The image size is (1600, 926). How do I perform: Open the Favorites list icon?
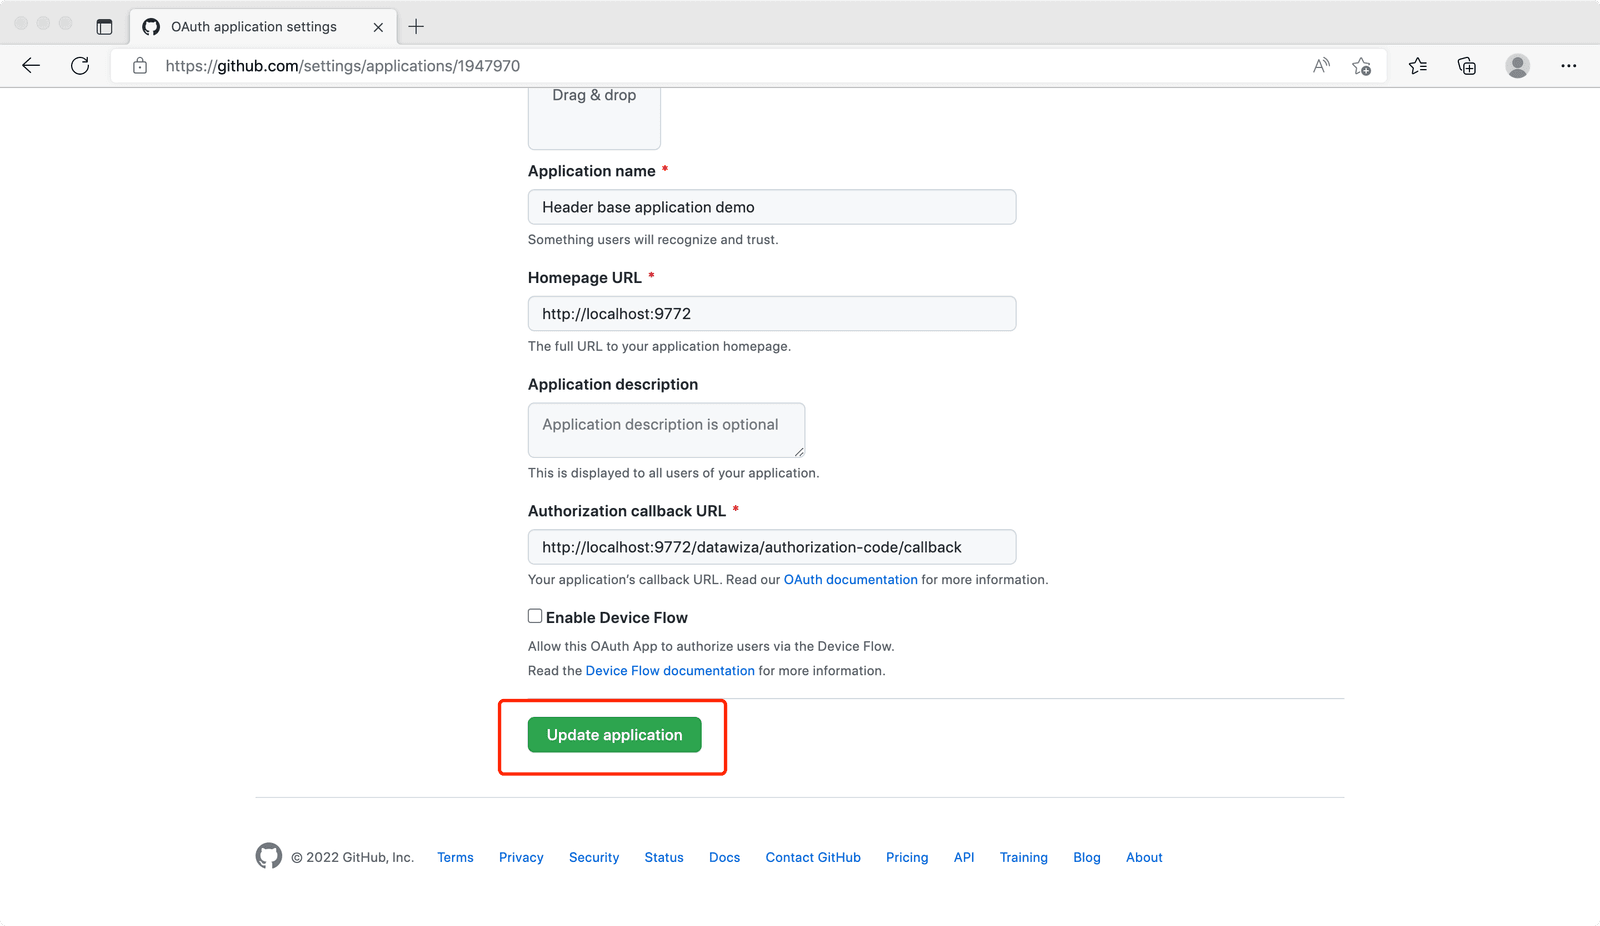1418,66
